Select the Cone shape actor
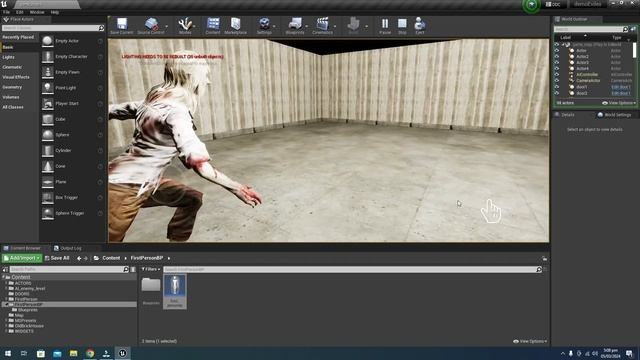Screen dimensions: 640x360 72,166
